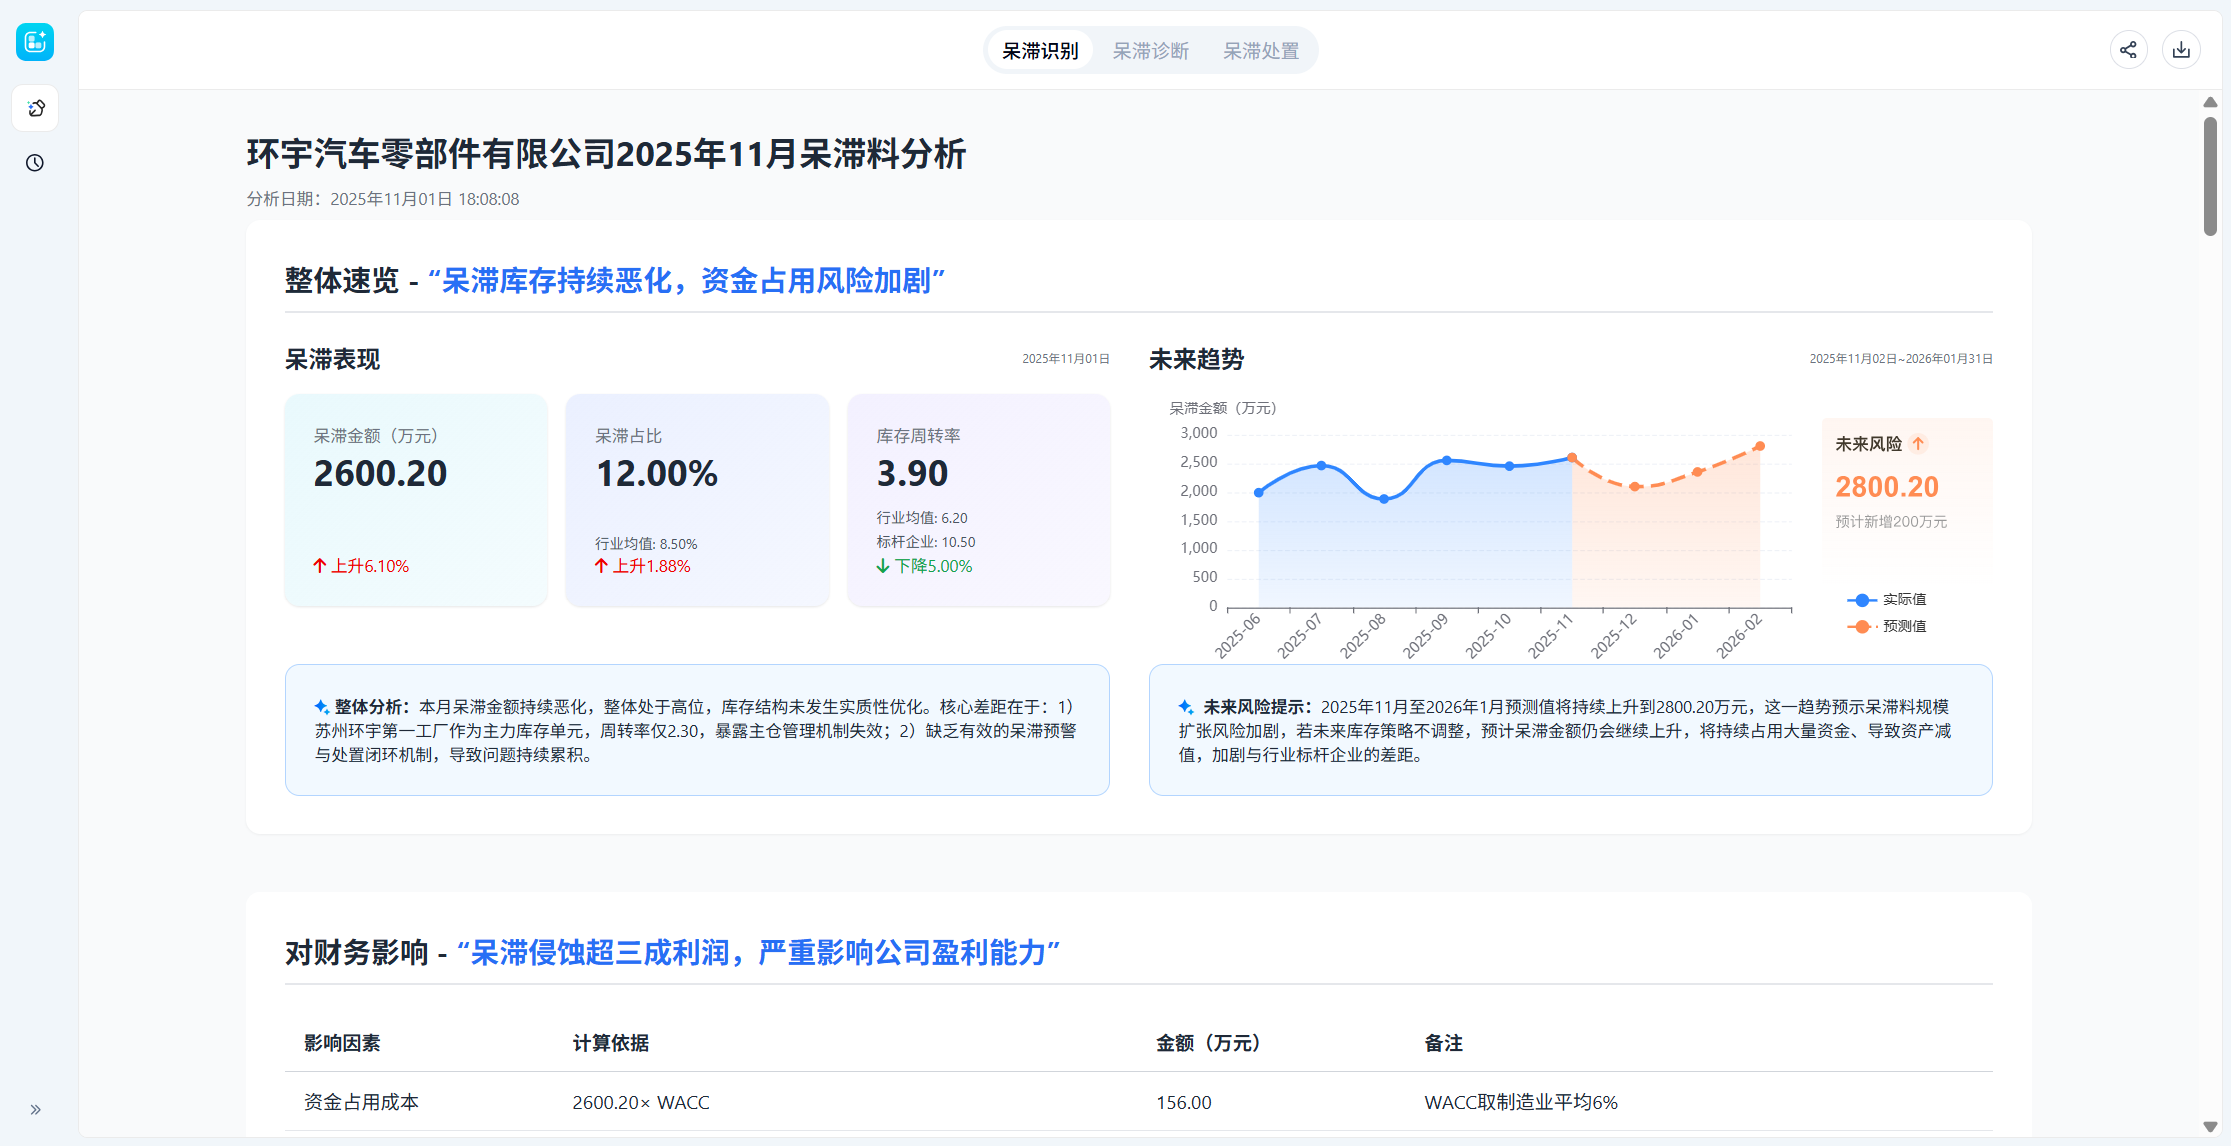Click the vertical scrollbar thumb
Image resolution: width=2231 pixels, height=1146 pixels.
pos(2210,177)
